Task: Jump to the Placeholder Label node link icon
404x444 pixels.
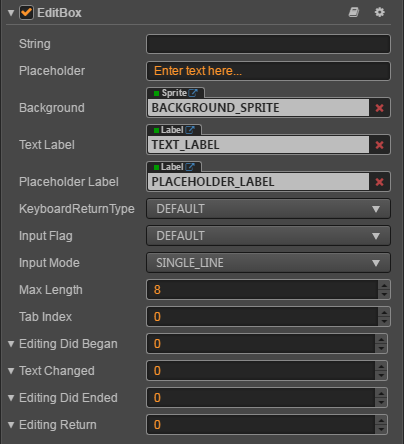Action: pos(190,167)
